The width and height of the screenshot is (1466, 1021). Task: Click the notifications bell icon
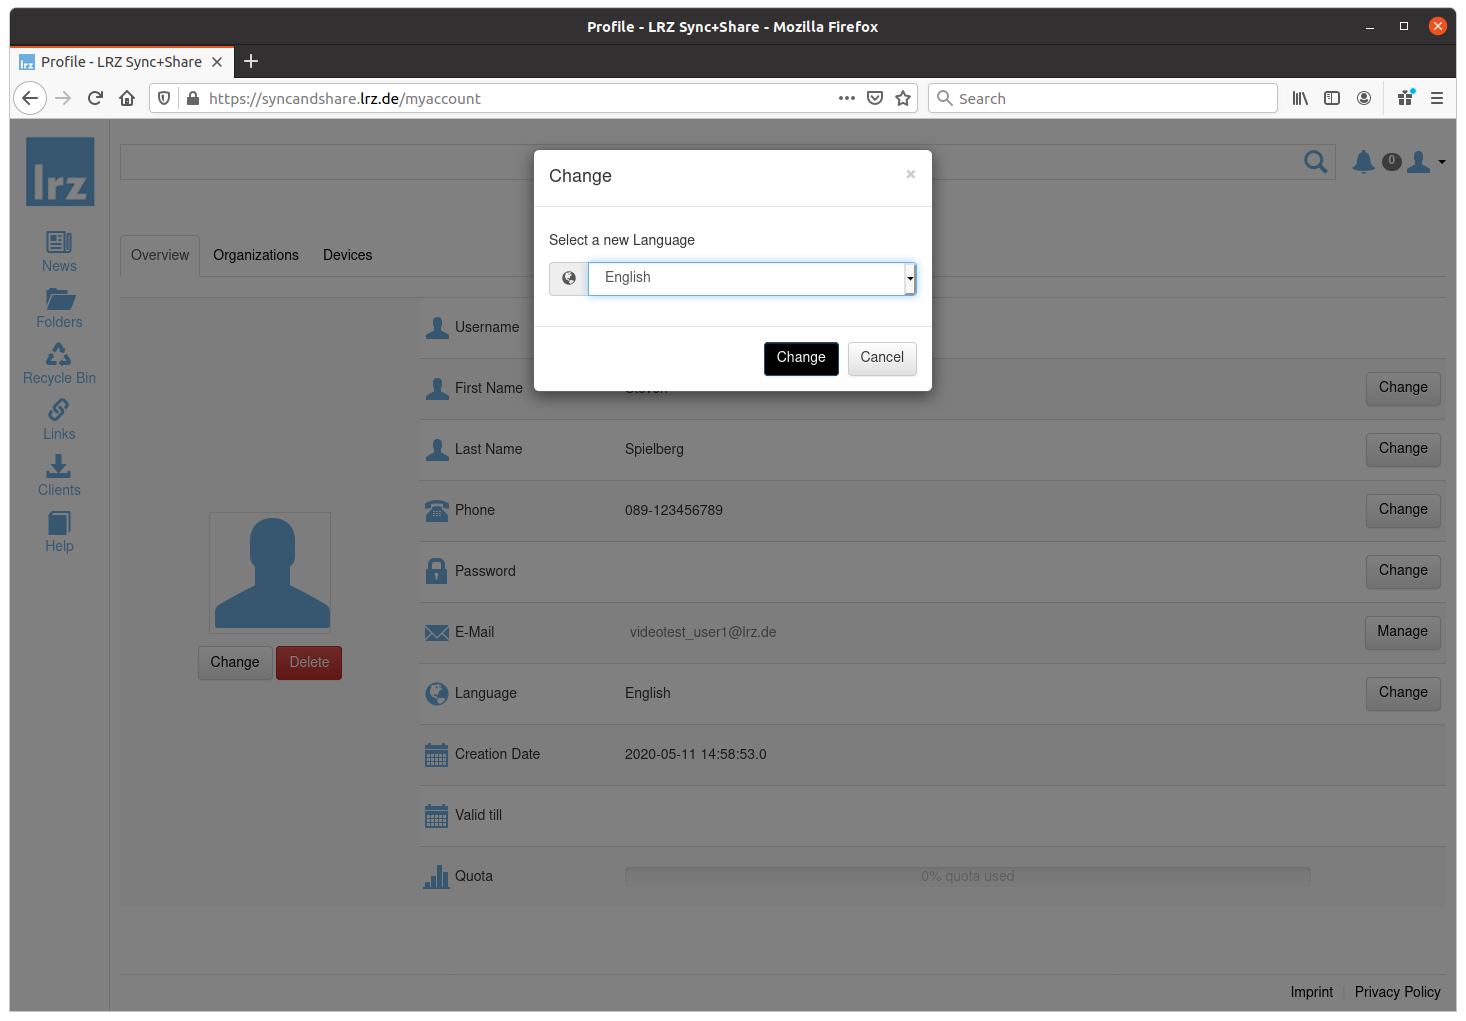(x=1363, y=161)
